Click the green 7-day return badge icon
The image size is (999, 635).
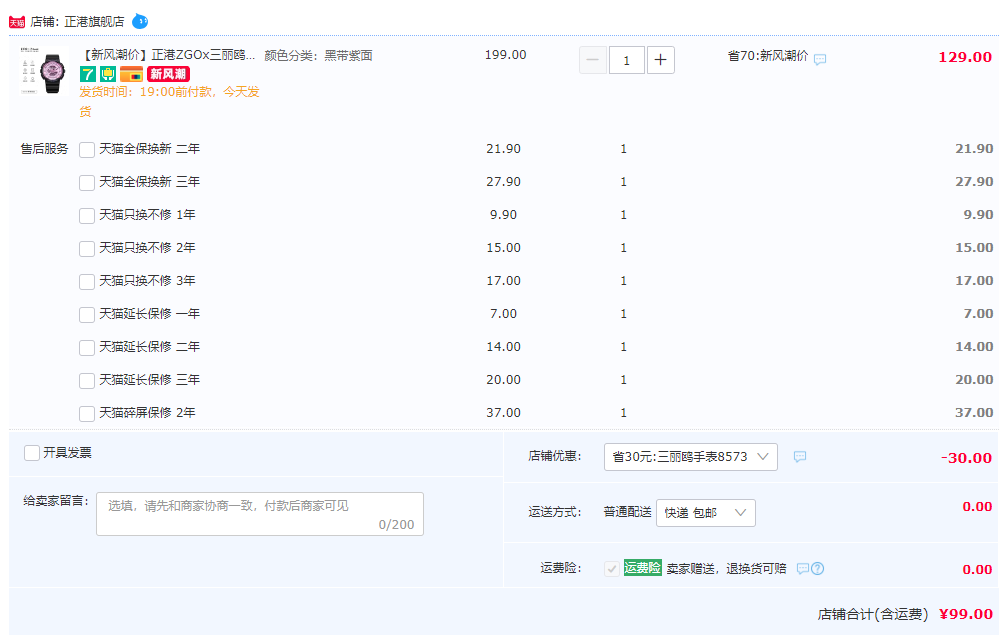pos(87,74)
